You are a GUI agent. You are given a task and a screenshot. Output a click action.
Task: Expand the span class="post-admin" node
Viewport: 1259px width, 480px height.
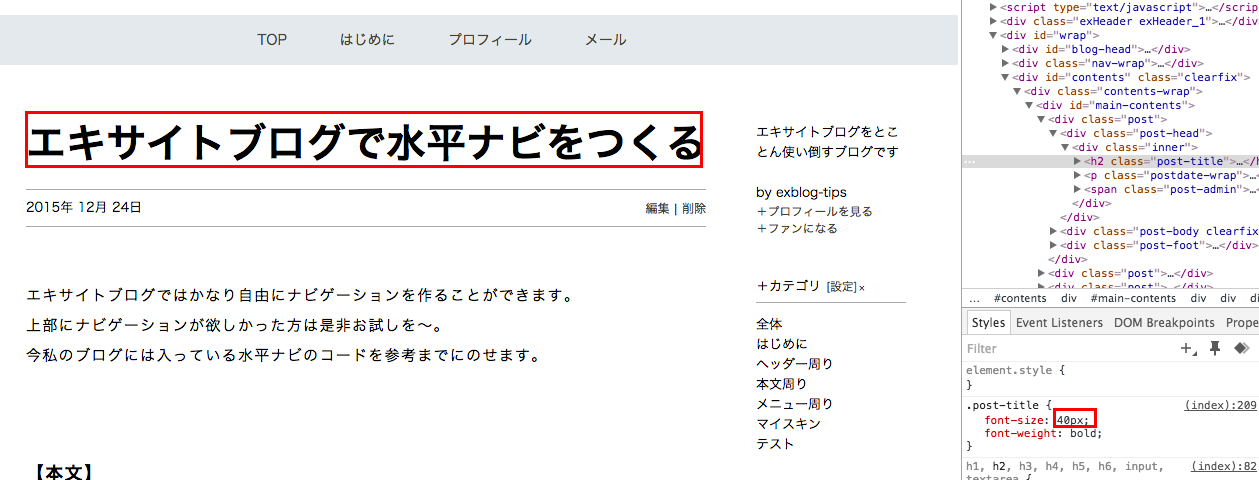(1078, 189)
